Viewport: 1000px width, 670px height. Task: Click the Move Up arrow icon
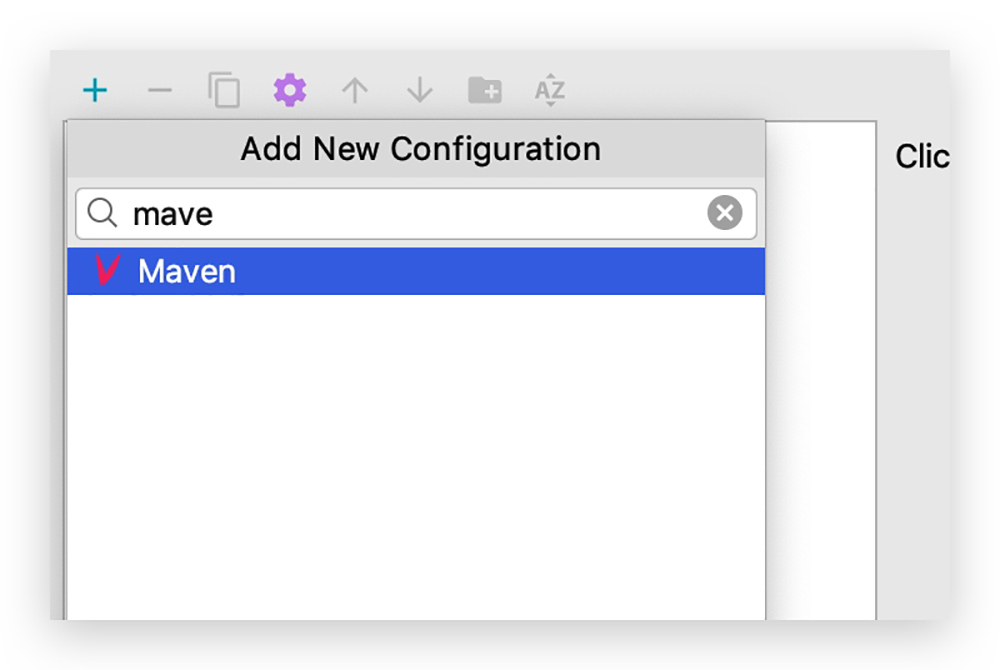point(354,91)
